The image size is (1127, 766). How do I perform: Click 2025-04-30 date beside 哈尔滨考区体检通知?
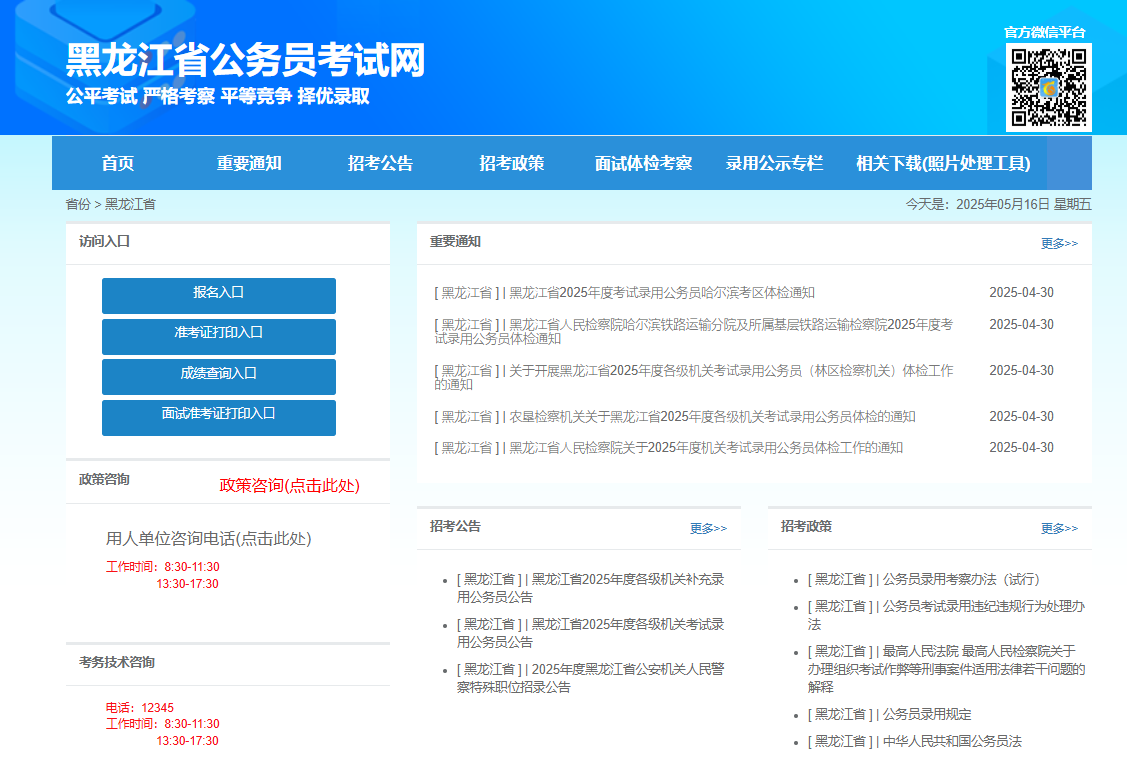[x=1021, y=292]
